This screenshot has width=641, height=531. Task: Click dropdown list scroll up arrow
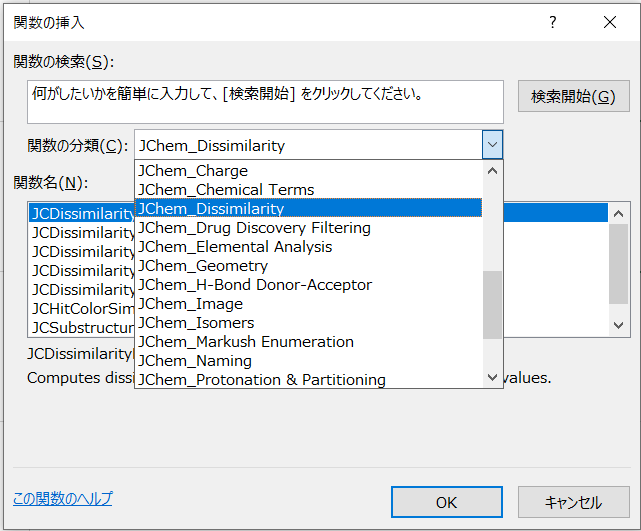493,171
